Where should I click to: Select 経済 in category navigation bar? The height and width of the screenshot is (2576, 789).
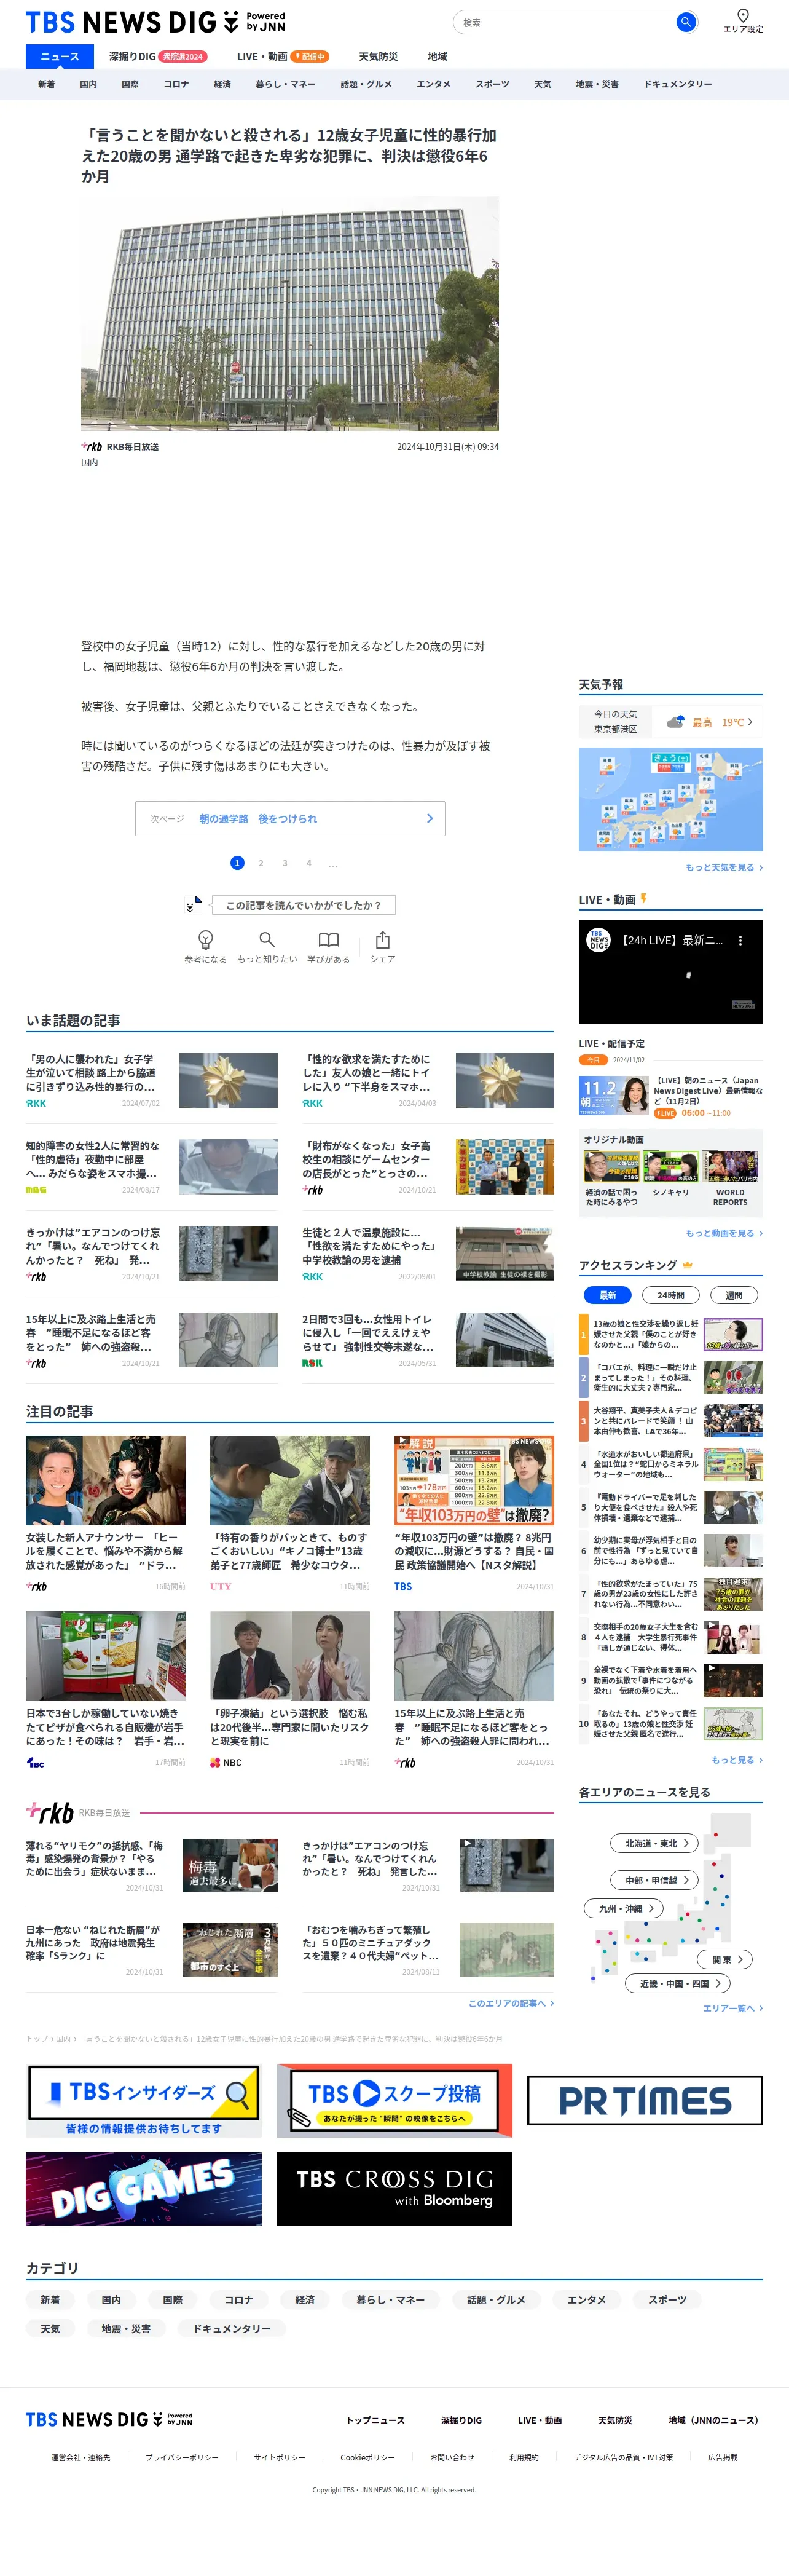(222, 84)
